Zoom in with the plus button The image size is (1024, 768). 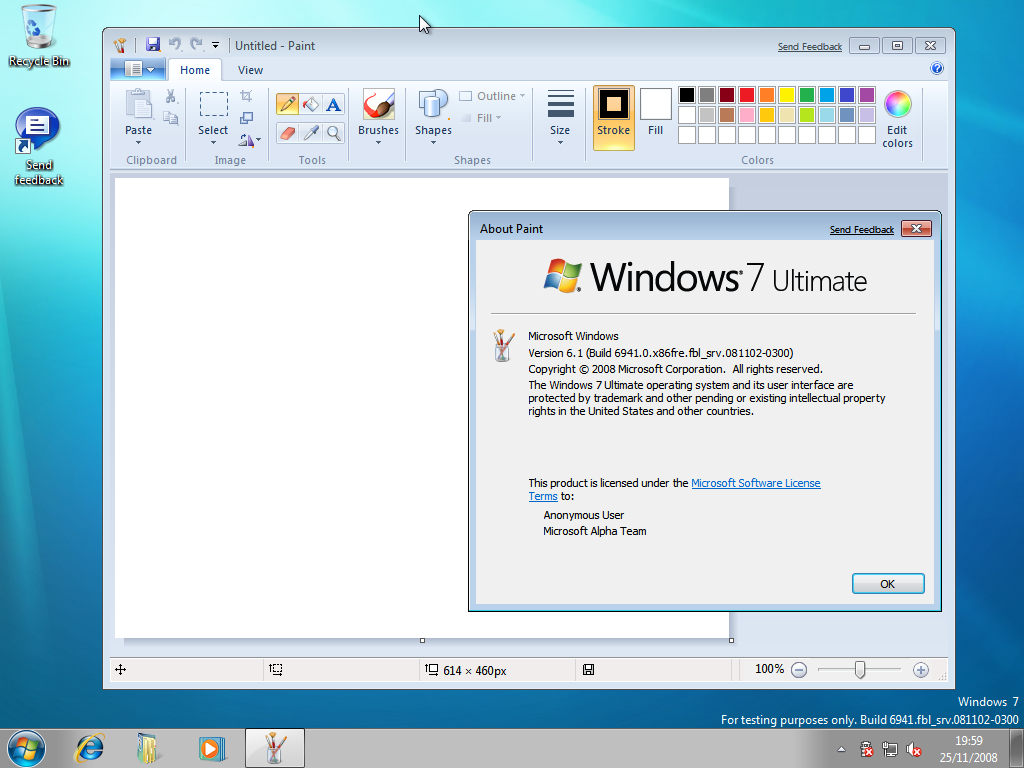pyautogui.click(x=921, y=670)
